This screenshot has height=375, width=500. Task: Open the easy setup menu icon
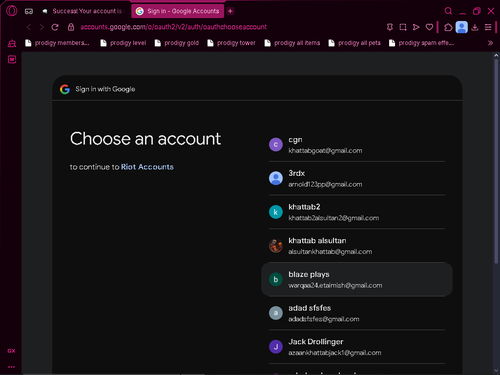click(488, 27)
